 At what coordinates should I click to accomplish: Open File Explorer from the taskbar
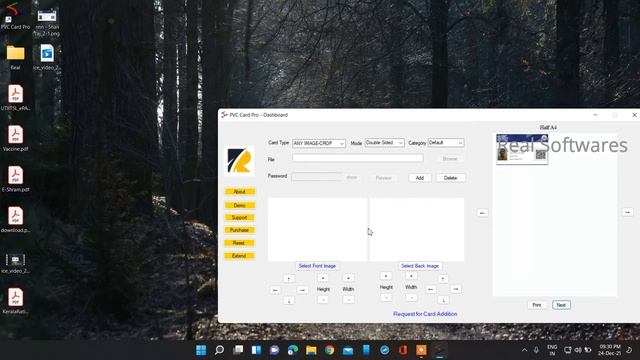[x=311, y=350]
